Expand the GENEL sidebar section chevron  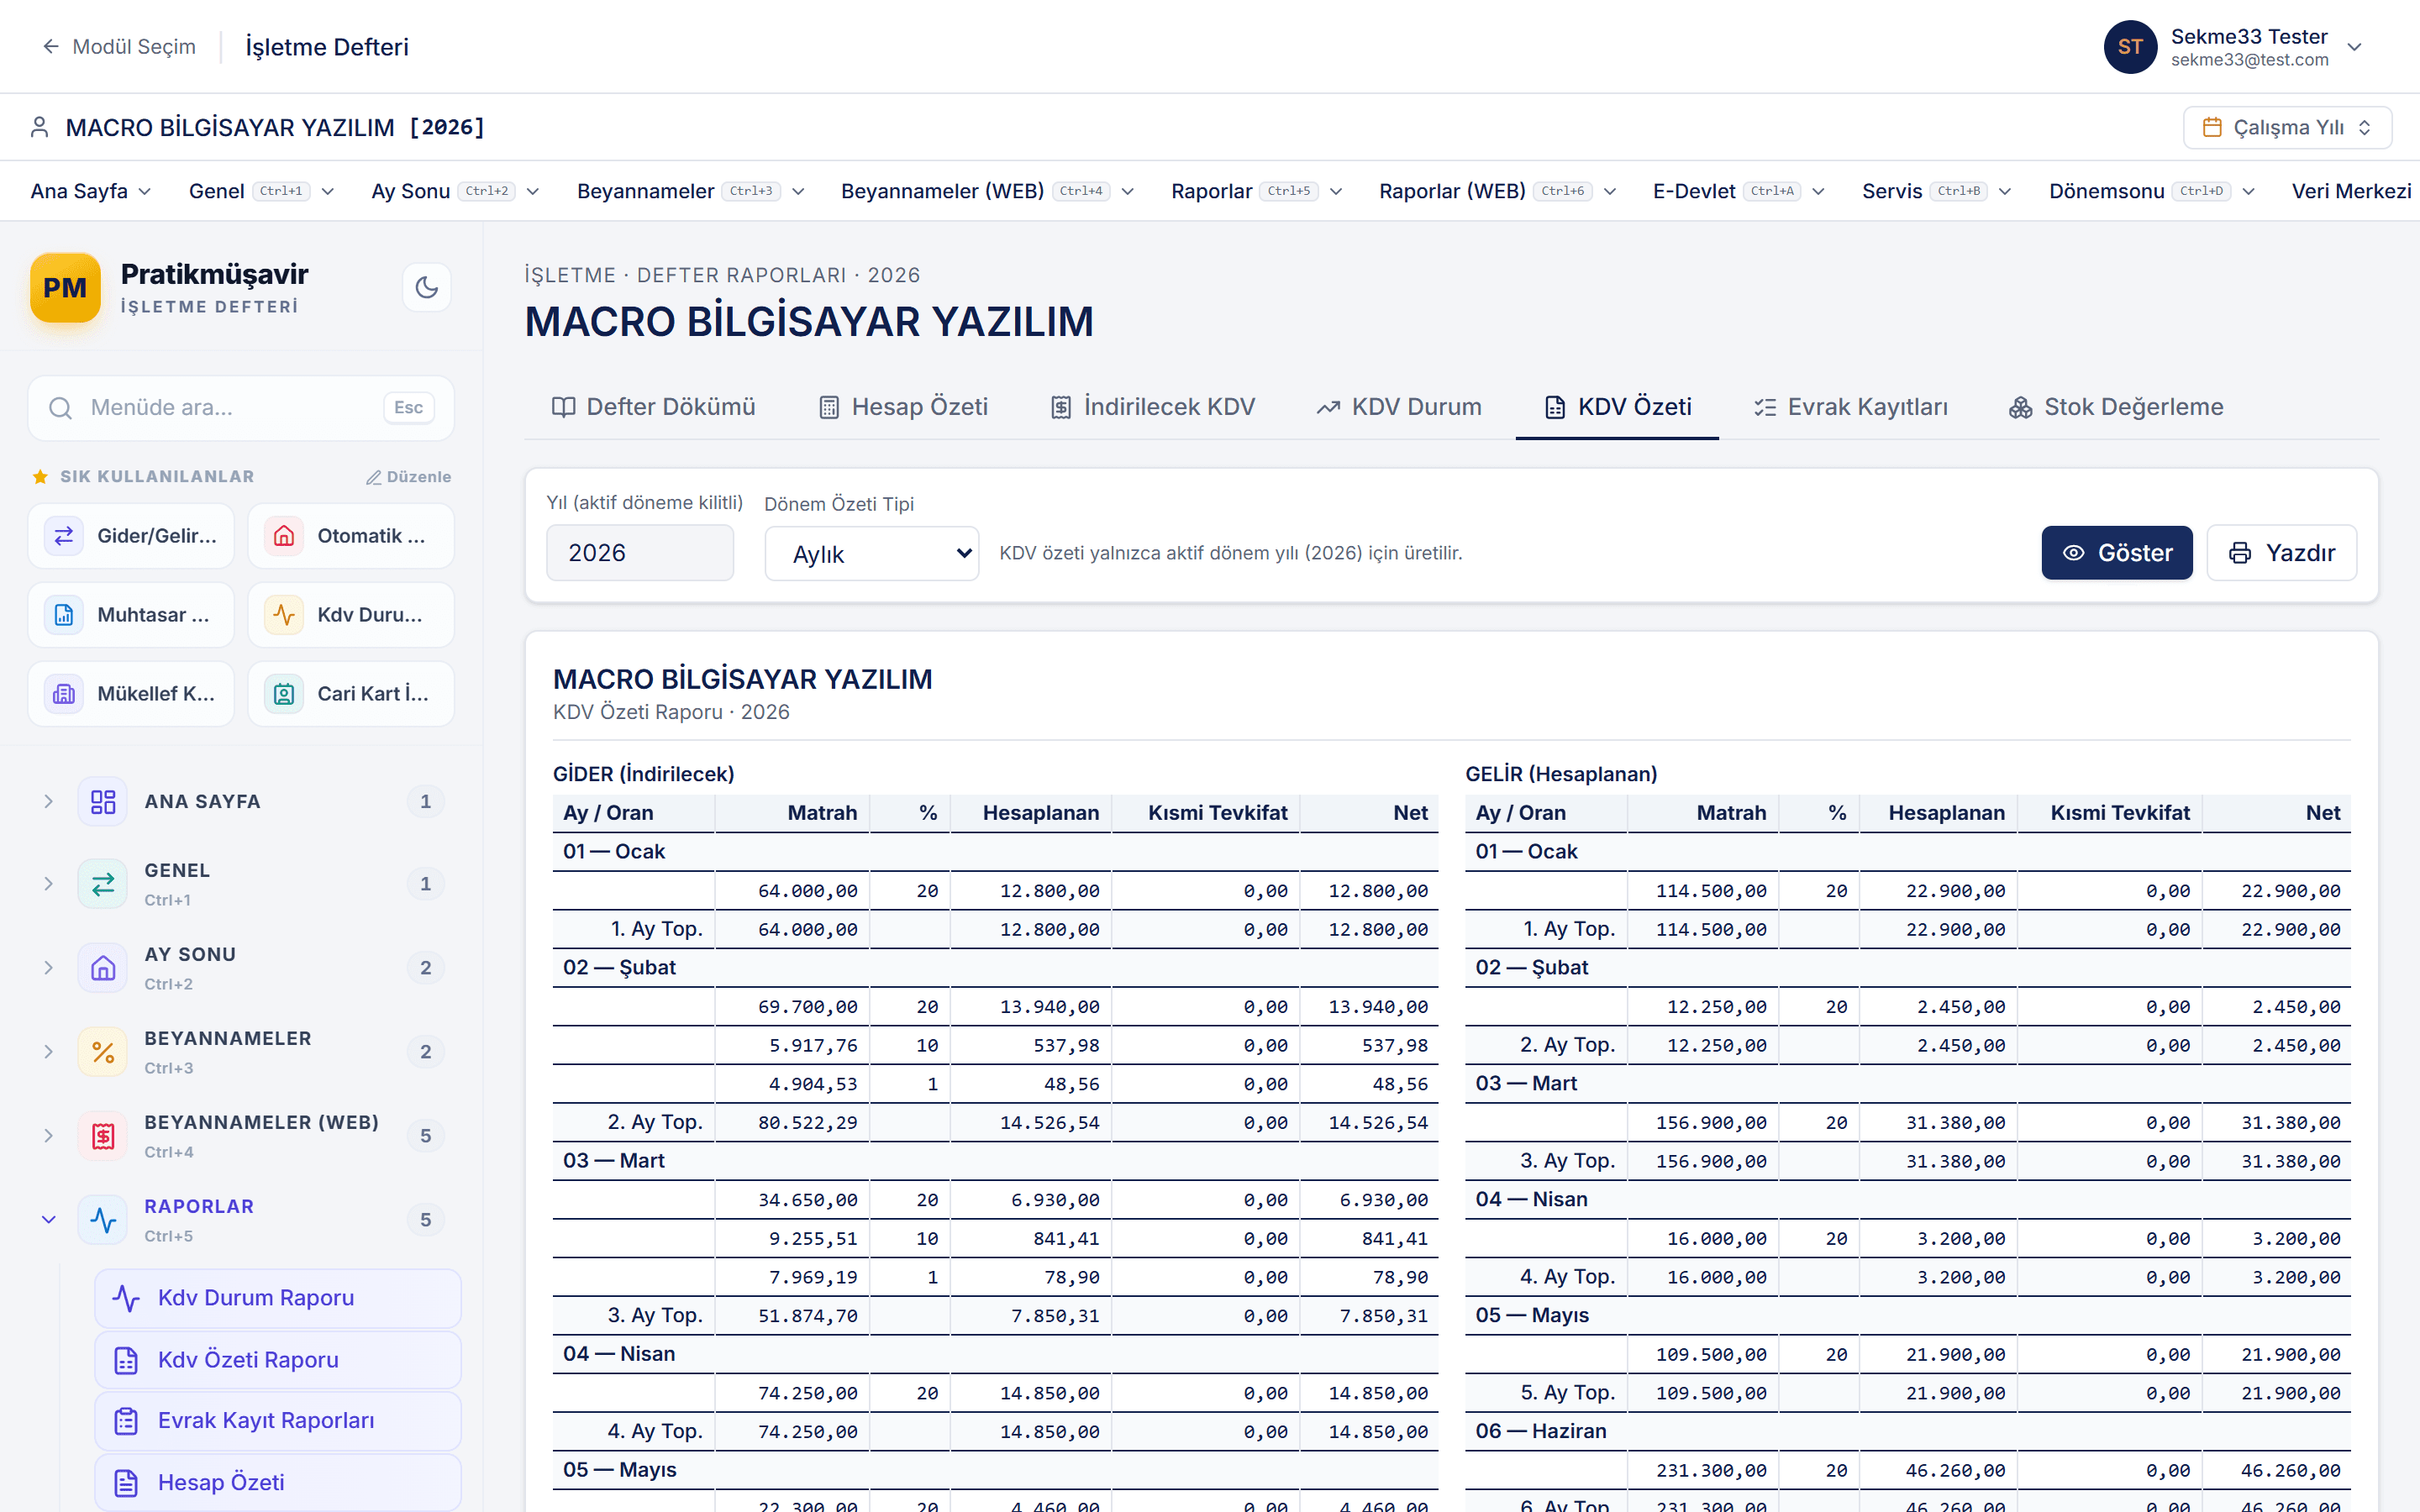[48, 884]
